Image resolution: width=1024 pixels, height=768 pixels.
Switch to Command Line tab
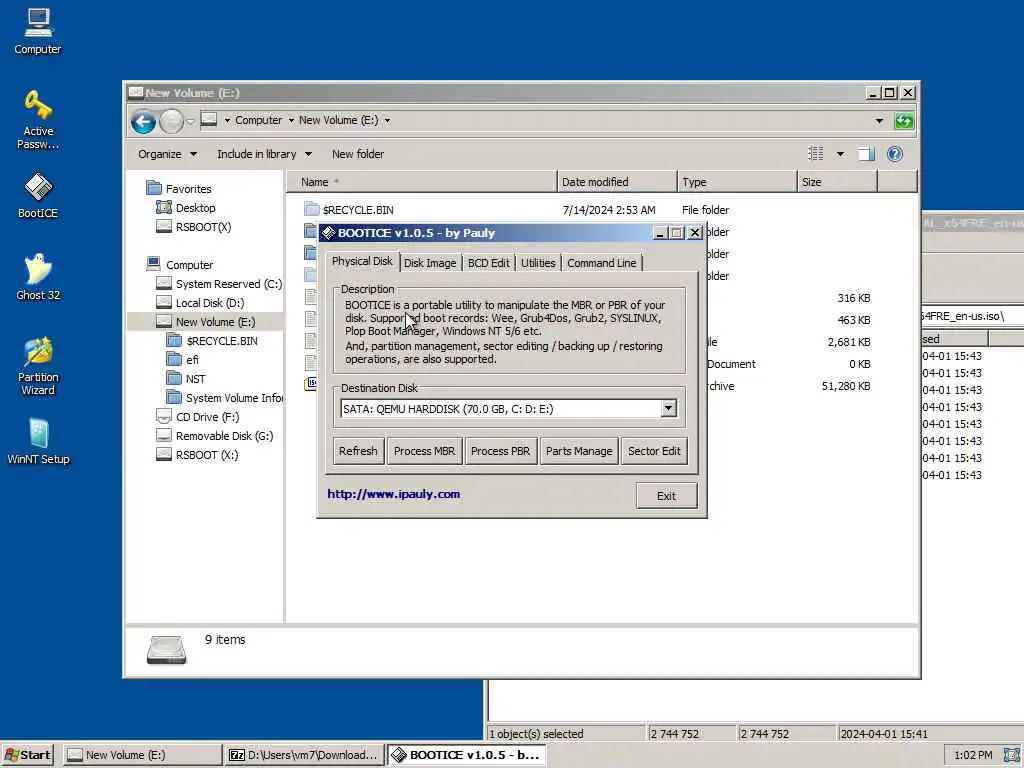[601, 263]
